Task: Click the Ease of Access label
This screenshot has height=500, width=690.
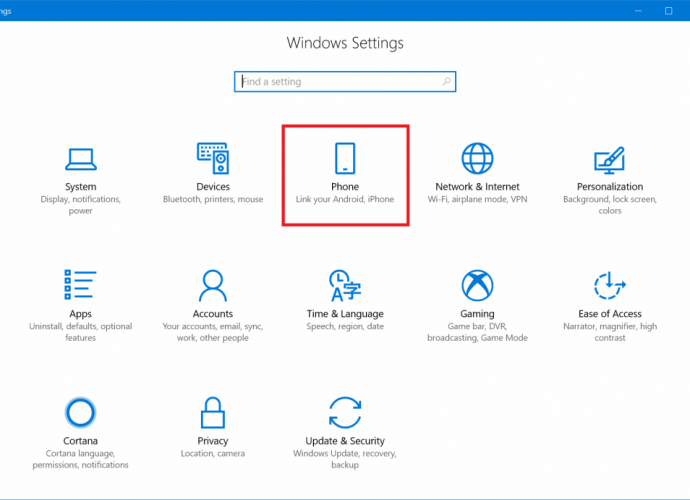Action: 610,314
